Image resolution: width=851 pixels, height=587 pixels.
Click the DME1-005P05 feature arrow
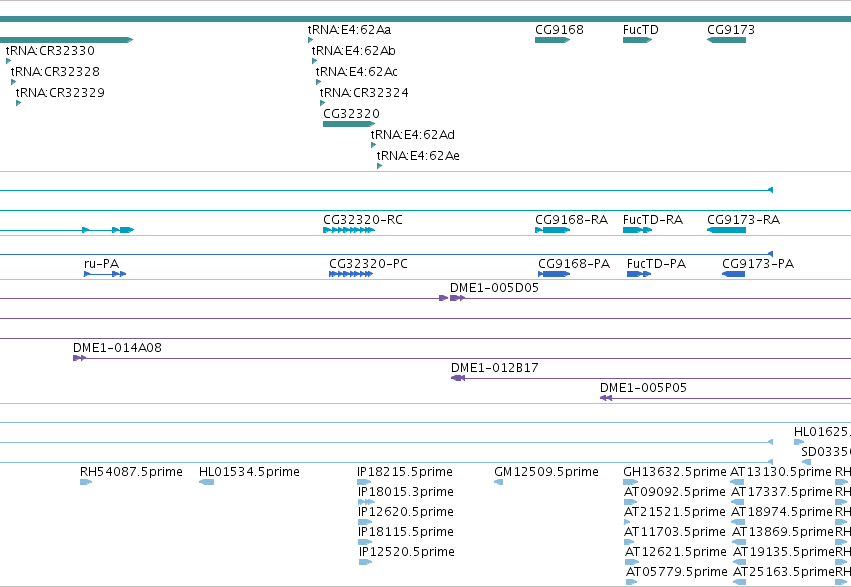[606, 398]
